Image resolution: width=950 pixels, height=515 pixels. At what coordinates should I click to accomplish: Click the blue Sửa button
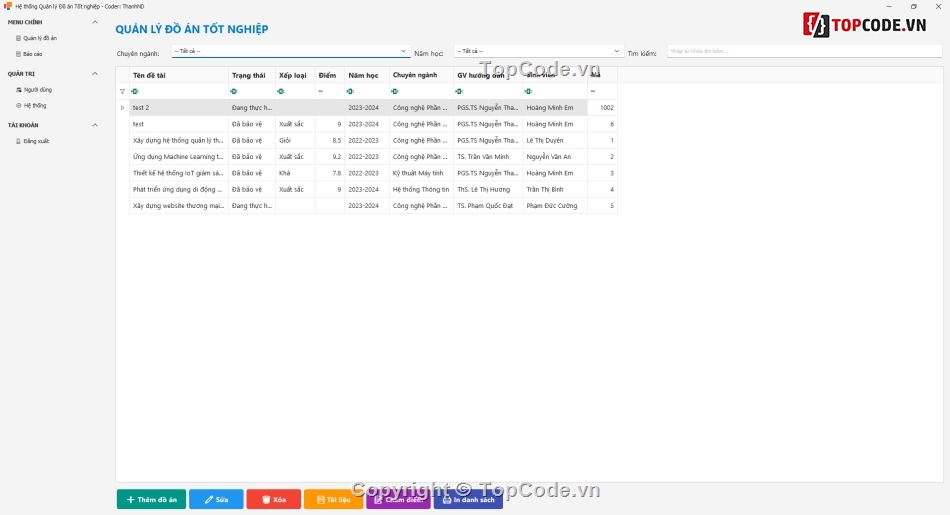(216, 499)
